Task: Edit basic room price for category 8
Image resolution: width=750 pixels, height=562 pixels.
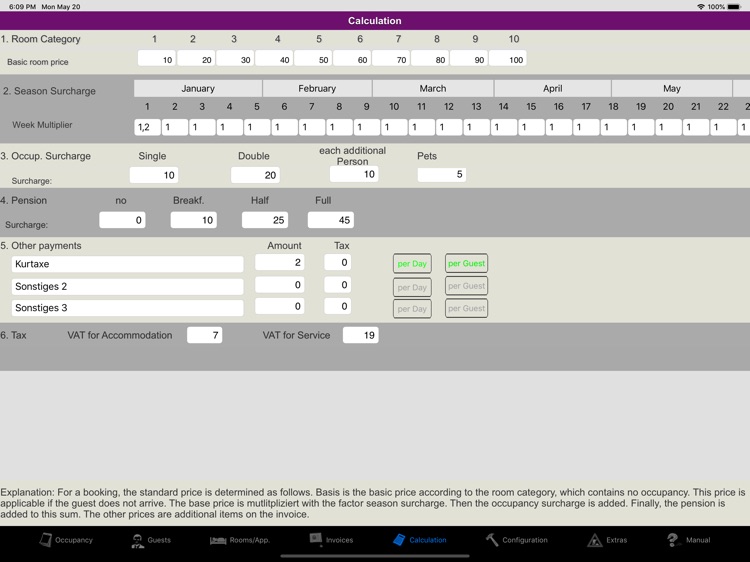Action: click(430, 58)
